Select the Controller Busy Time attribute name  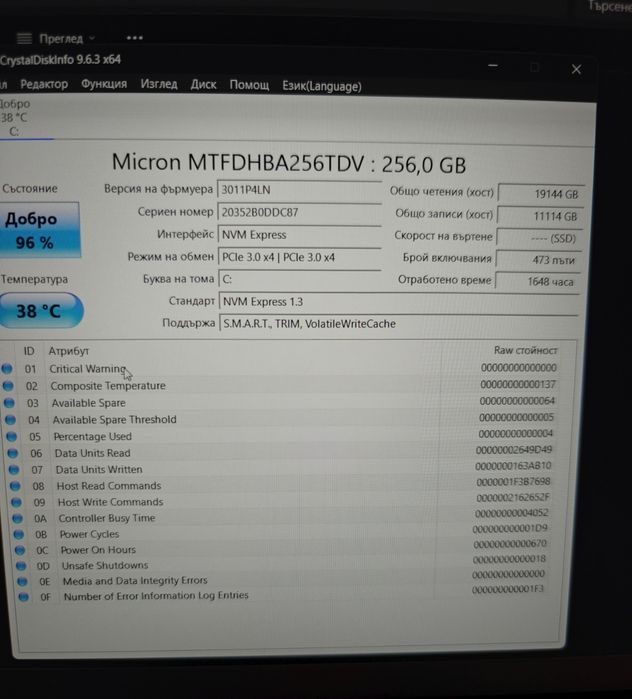pyautogui.click(x=107, y=518)
